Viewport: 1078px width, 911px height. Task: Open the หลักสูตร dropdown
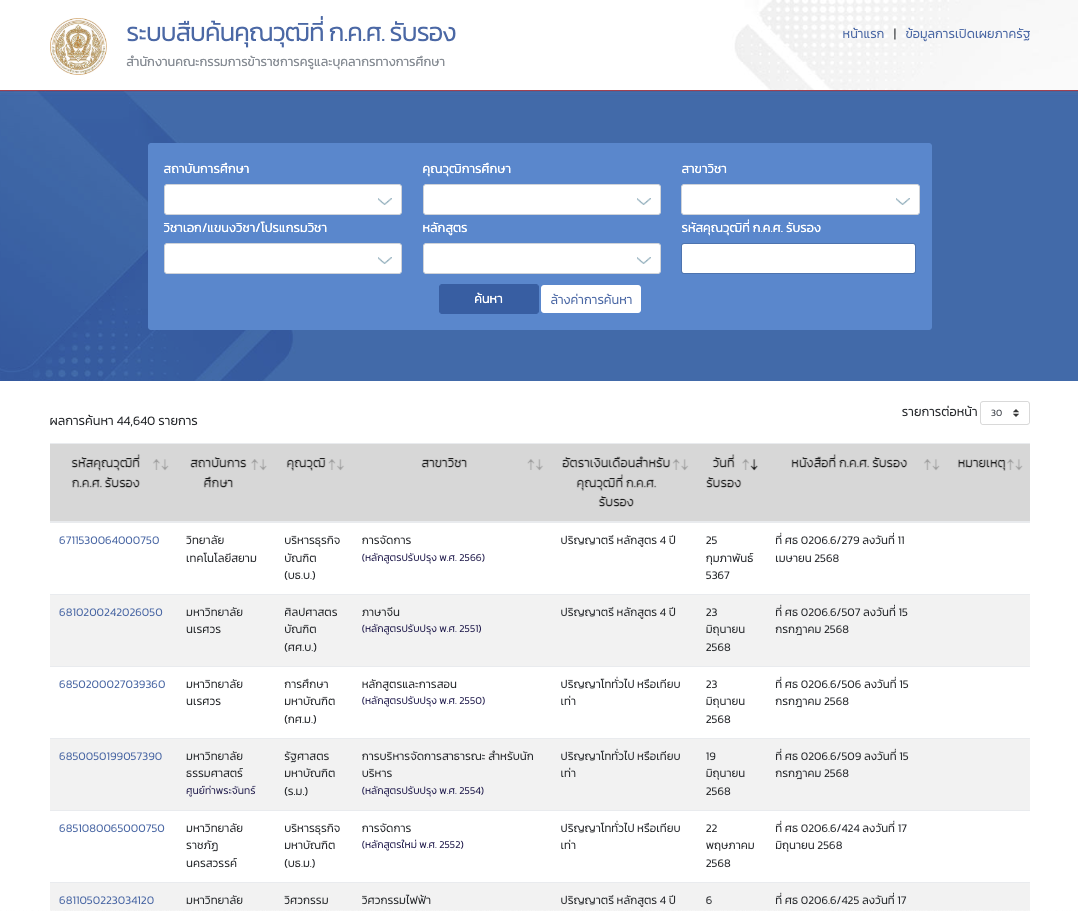(x=542, y=259)
